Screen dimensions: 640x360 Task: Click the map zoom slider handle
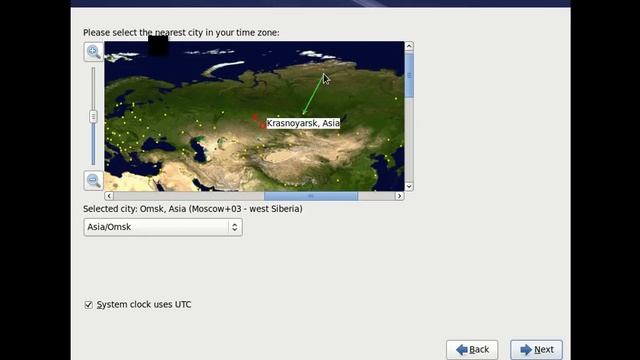(x=93, y=116)
